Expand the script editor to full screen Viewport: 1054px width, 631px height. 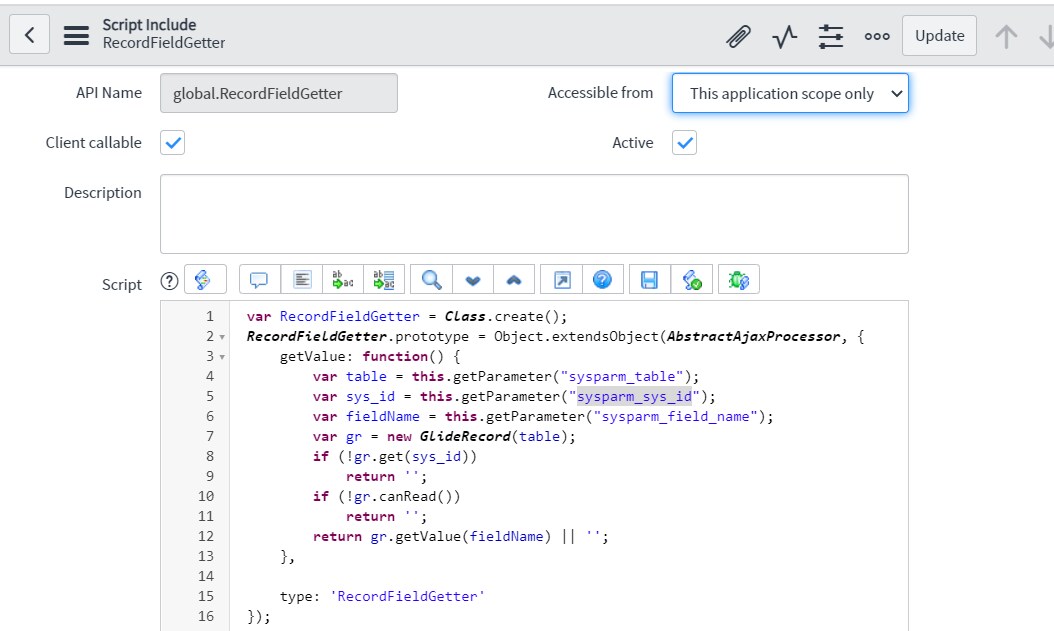pyautogui.click(x=561, y=279)
